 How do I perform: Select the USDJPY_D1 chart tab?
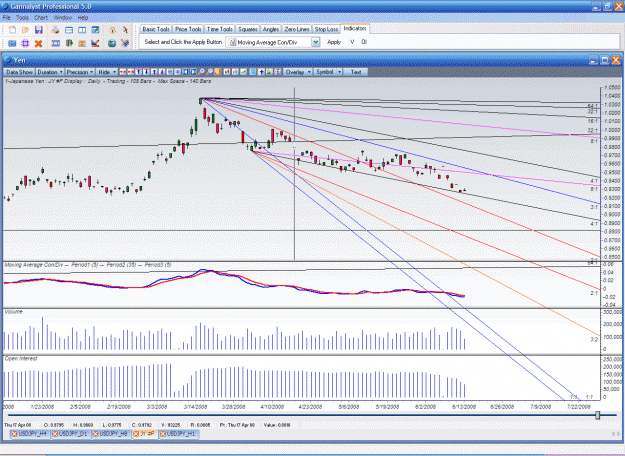point(71,434)
